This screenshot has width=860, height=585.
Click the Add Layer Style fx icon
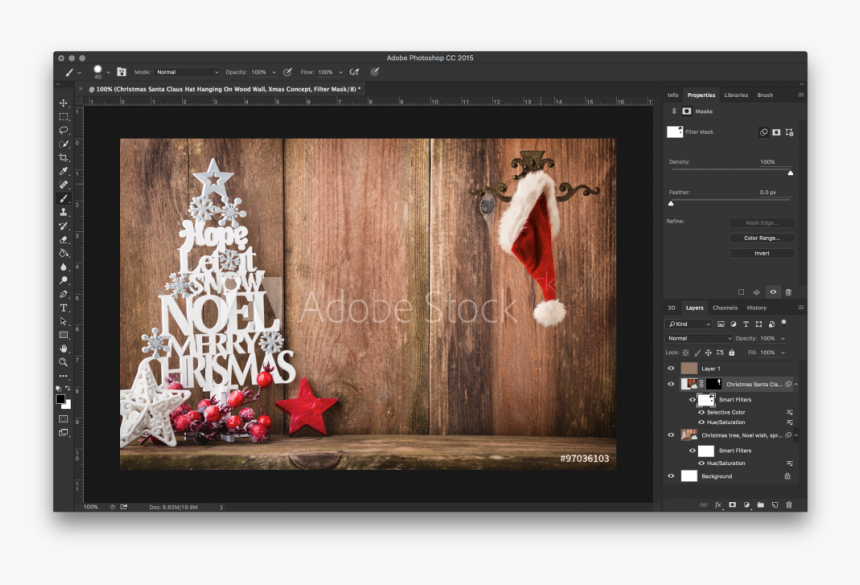click(718, 504)
